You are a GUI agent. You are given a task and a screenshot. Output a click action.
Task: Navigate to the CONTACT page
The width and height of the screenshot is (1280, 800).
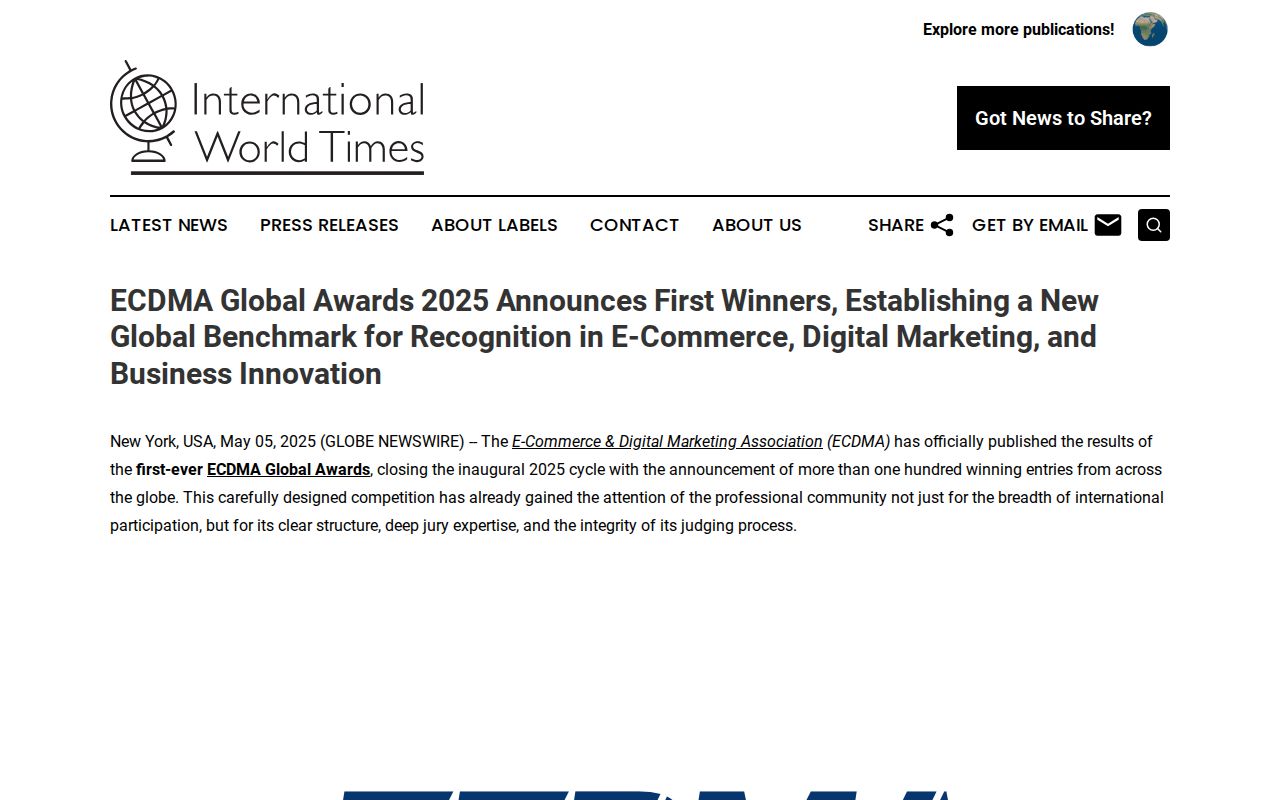[x=634, y=225]
